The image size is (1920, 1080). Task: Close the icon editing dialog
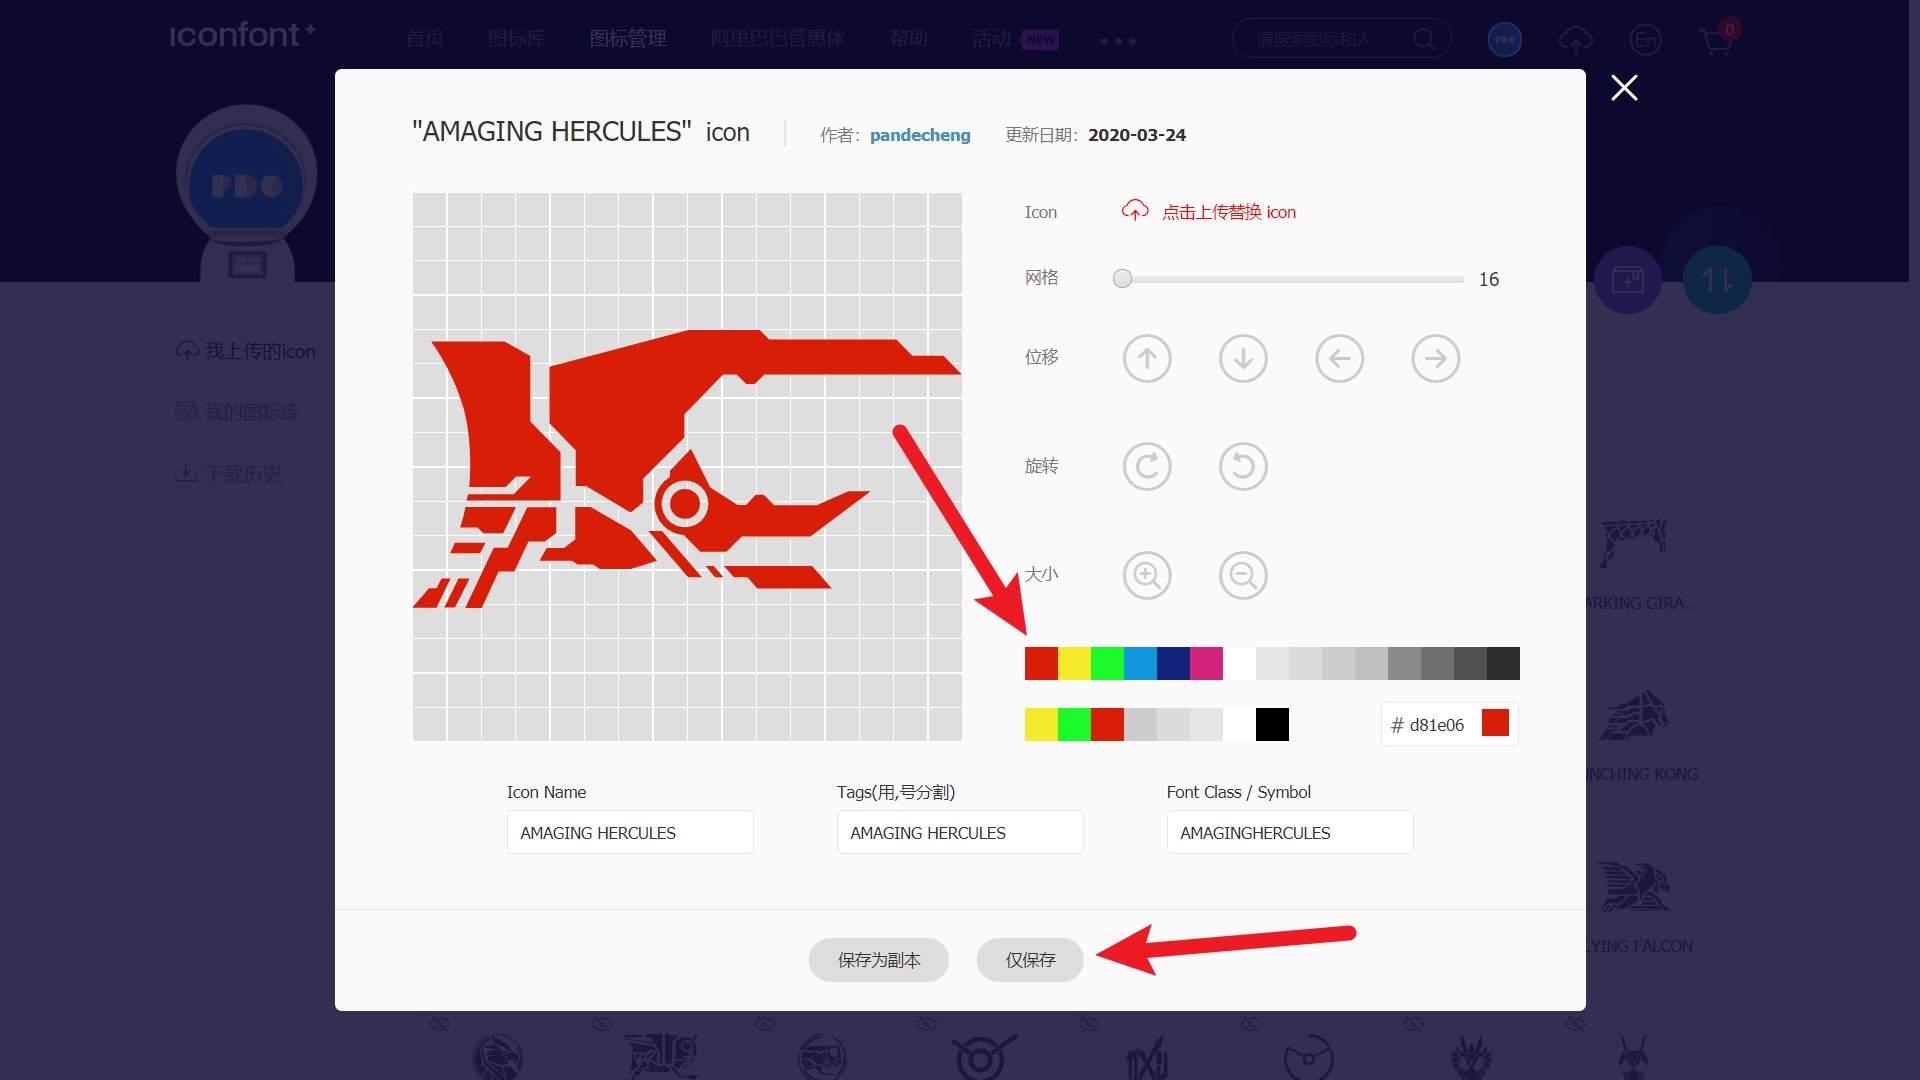point(1624,88)
